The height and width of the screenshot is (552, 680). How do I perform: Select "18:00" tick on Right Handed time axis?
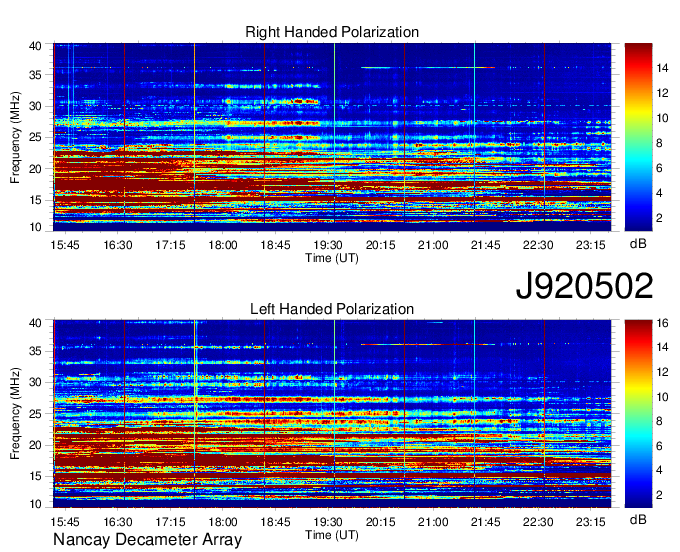point(223,245)
